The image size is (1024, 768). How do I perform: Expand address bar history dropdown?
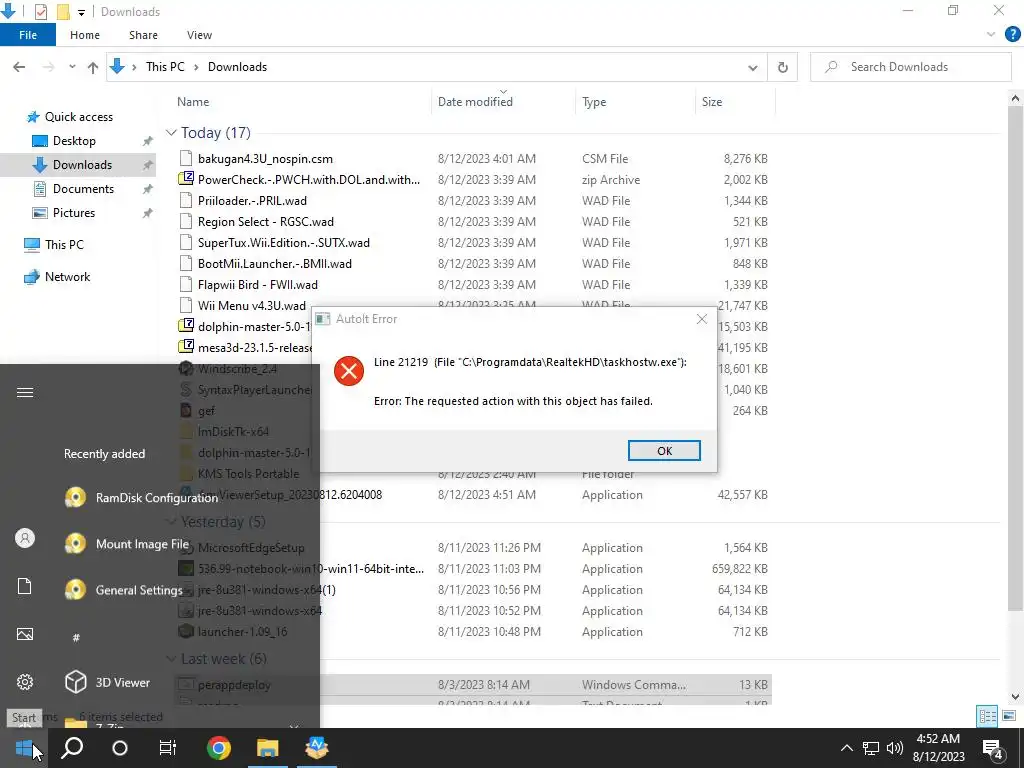point(752,67)
